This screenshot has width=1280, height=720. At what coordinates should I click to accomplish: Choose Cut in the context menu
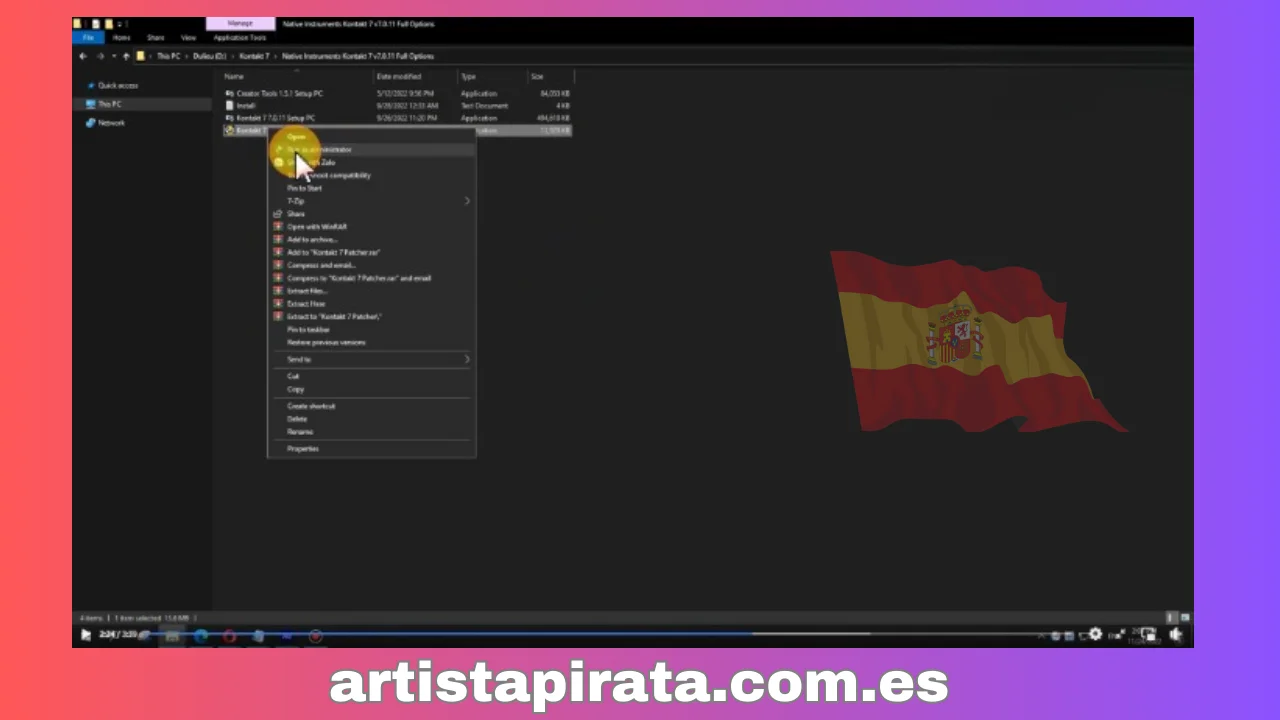point(372,376)
